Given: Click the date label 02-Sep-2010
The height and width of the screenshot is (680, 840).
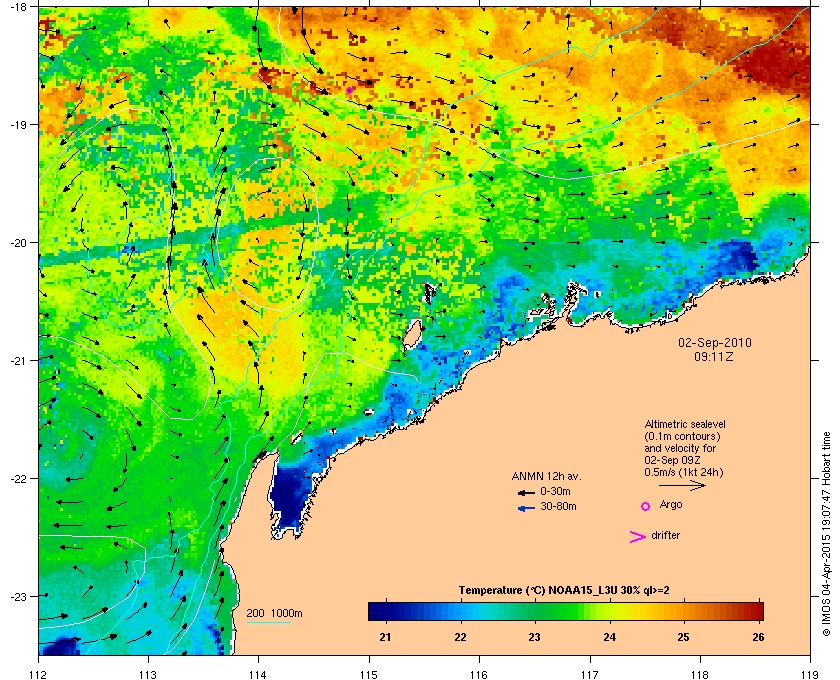Looking at the screenshot, I should click(715, 342).
